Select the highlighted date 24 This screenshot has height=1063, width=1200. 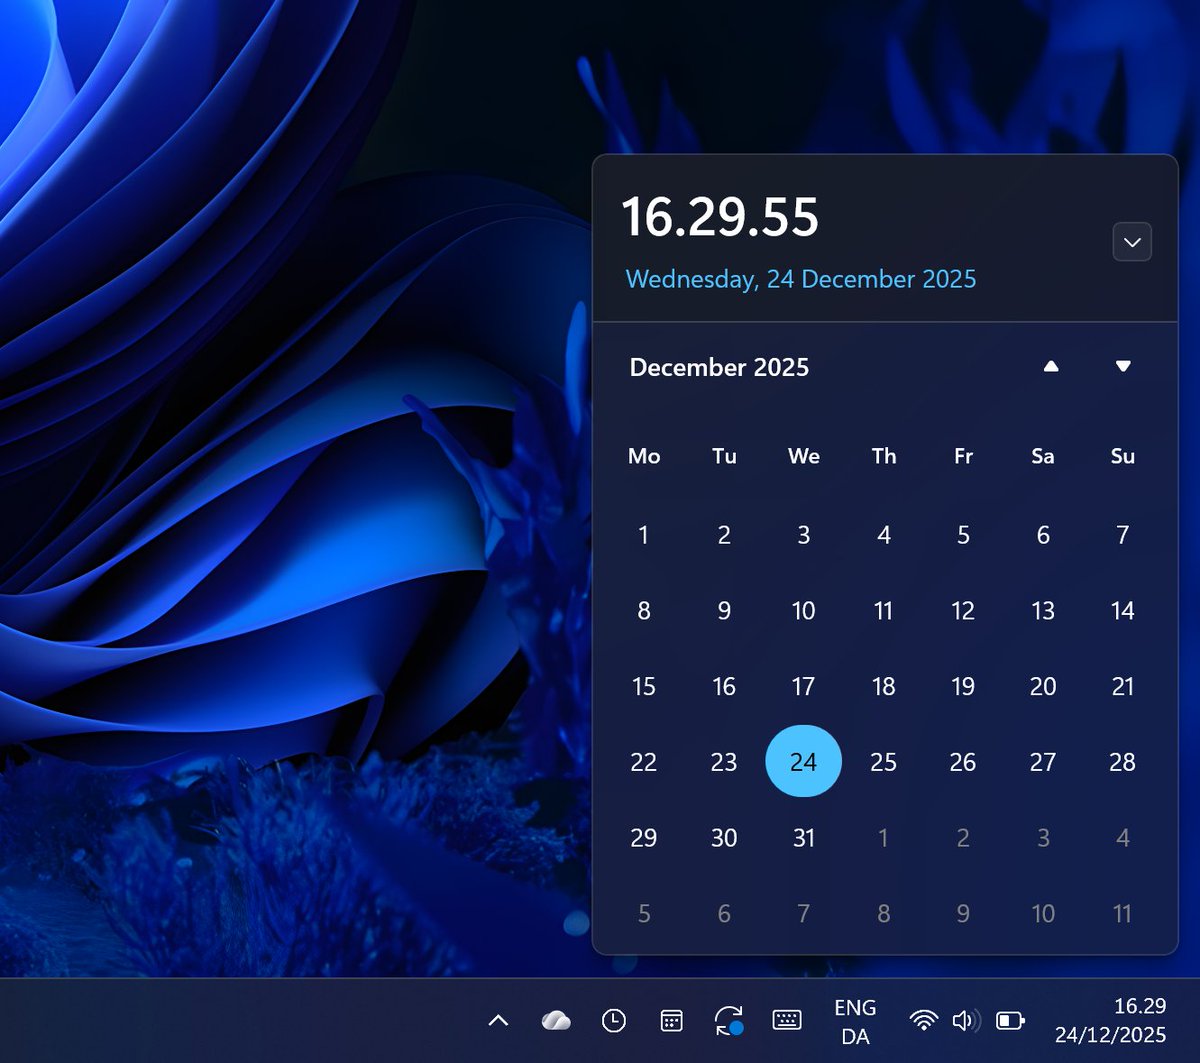click(x=803, y=761)
